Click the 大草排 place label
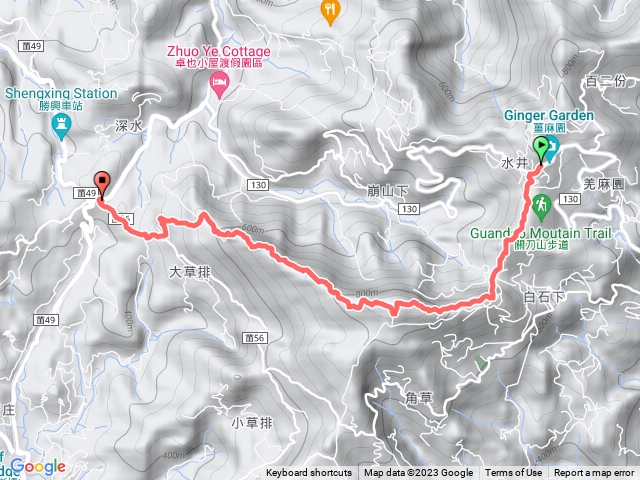Screen dimensions: 640x480 tap(190, 272)
